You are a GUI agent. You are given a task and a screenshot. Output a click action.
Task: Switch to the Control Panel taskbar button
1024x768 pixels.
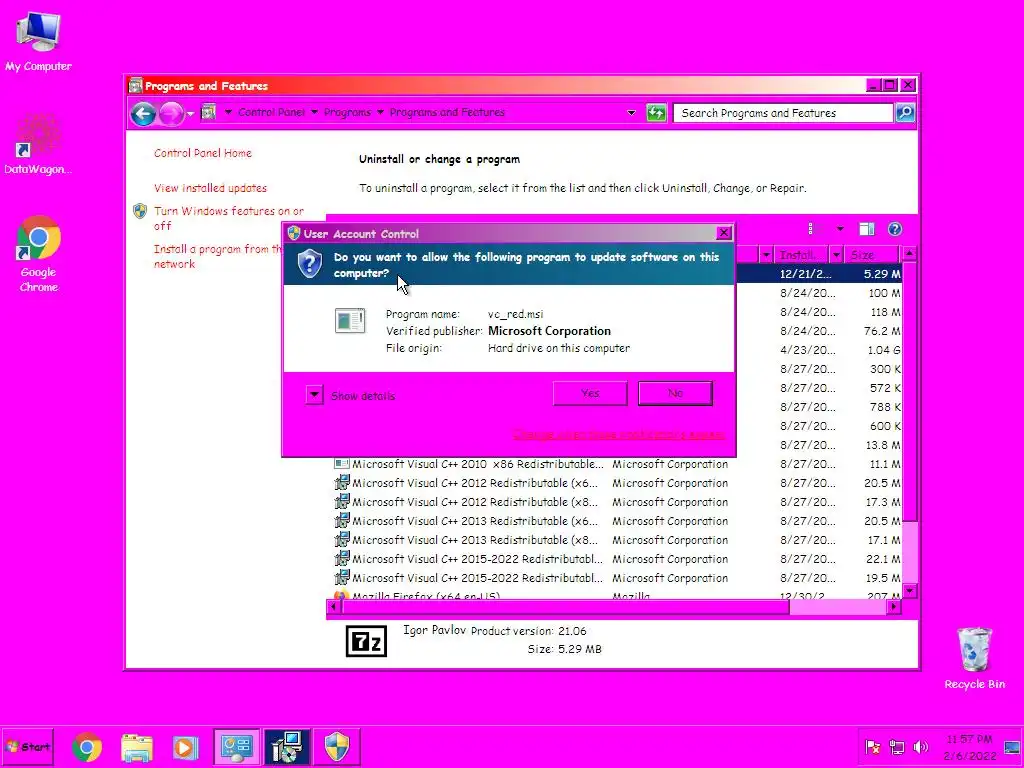(236, 747)
